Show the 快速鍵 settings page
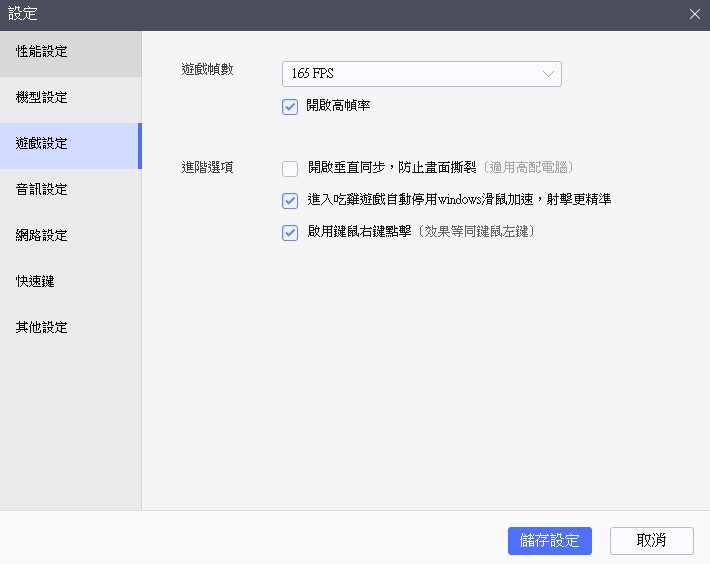Image resolution: width=710 pixels, height=564 pixels. point(36,282)
